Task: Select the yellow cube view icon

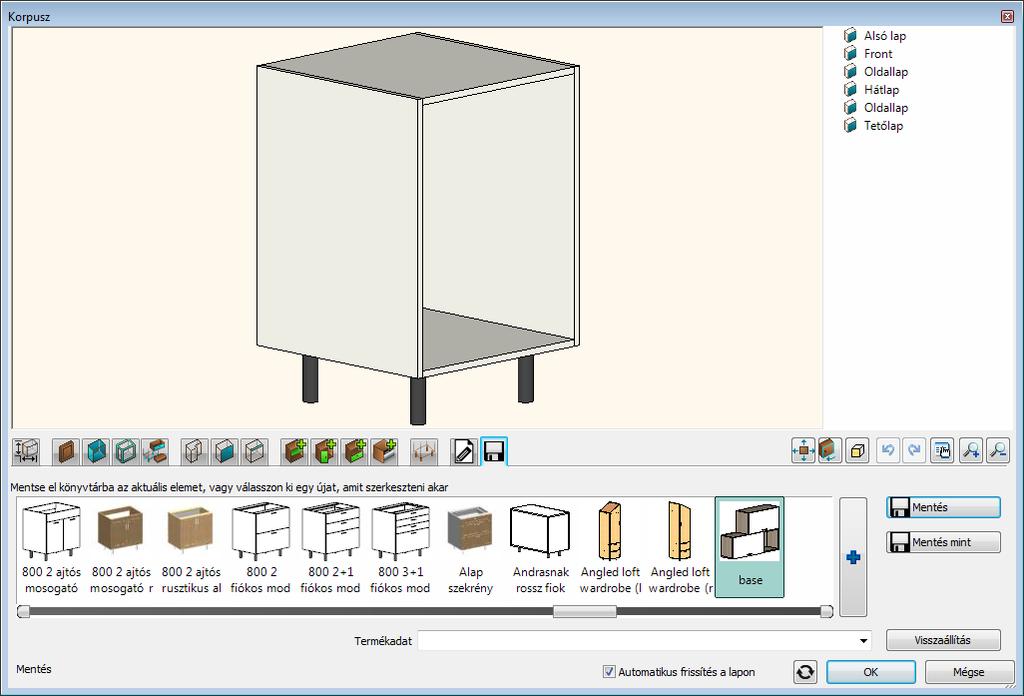Action: click(857, 451)
